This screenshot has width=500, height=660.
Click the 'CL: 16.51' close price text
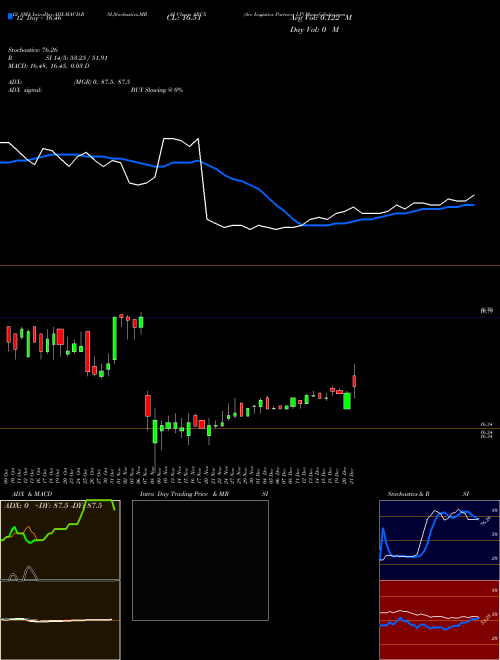pos(184,18)
